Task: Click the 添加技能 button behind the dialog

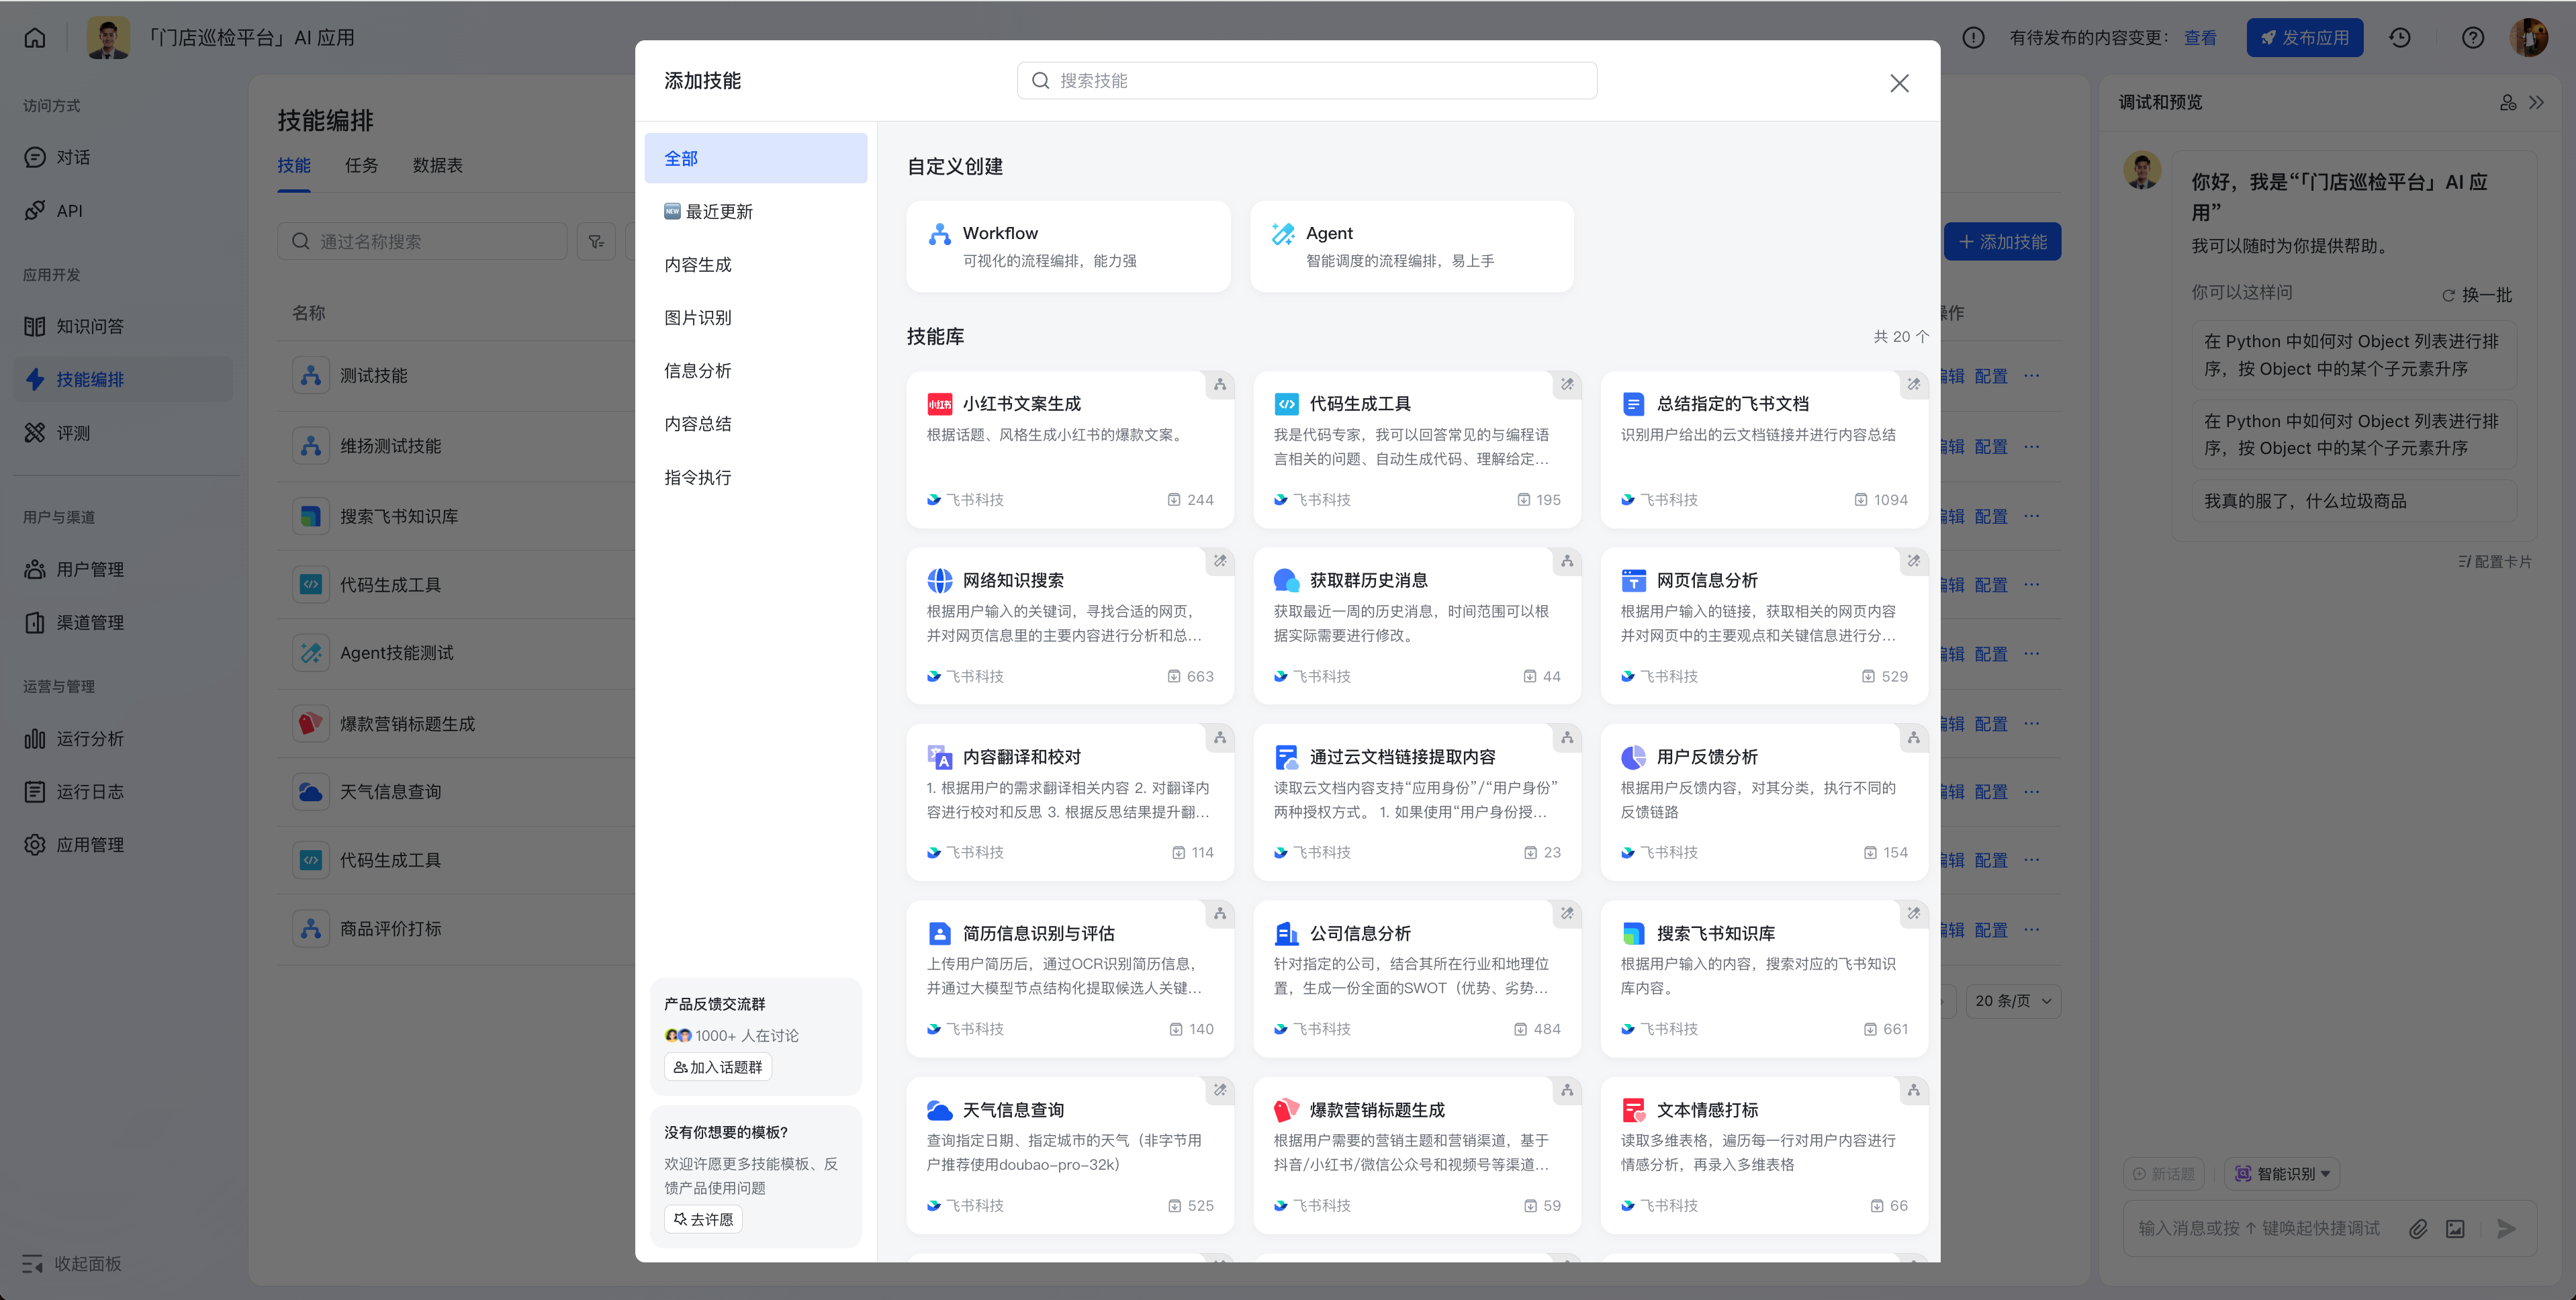Action: point(2002,241)
